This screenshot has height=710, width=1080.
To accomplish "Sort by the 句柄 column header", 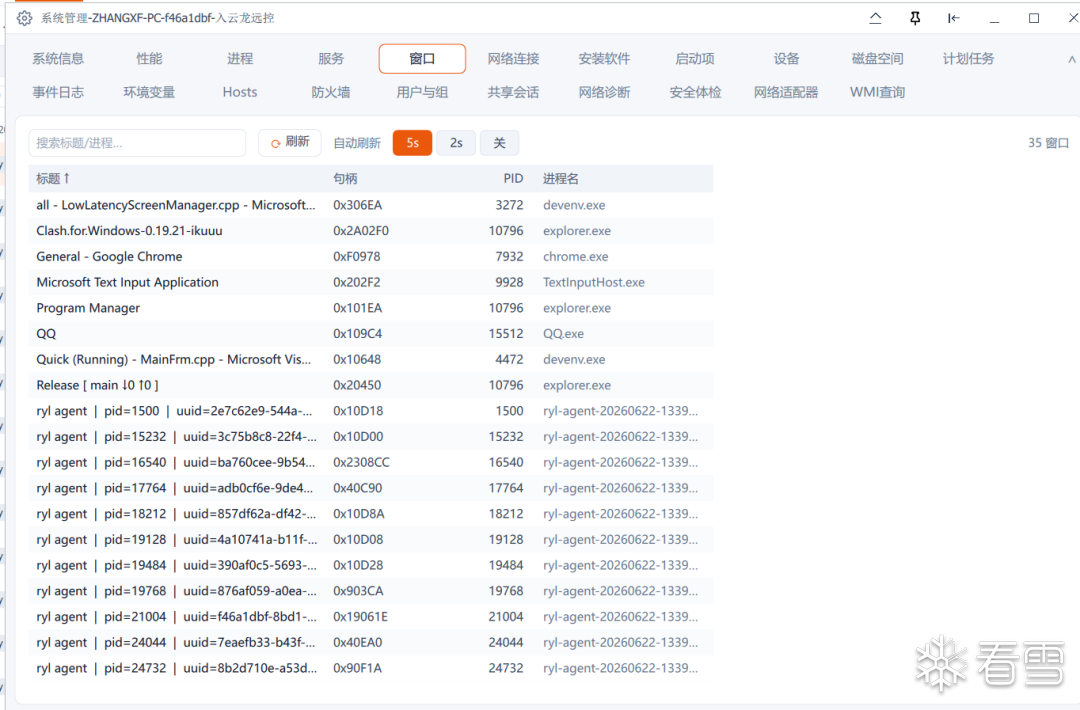I will [345, 178].
